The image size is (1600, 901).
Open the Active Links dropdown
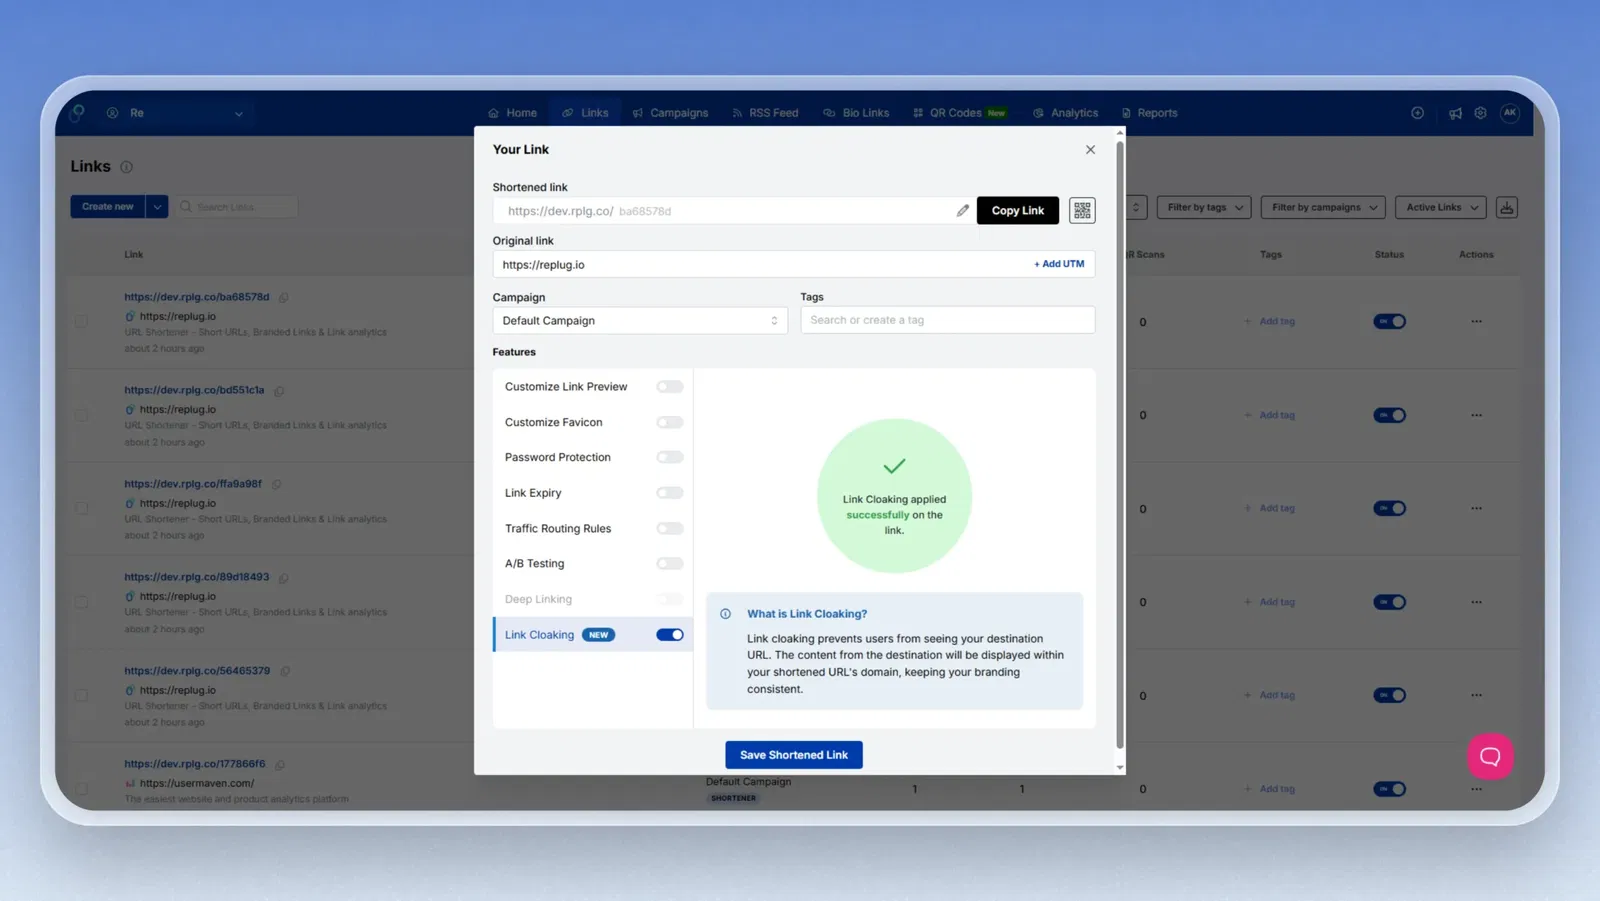point(1440,207)
